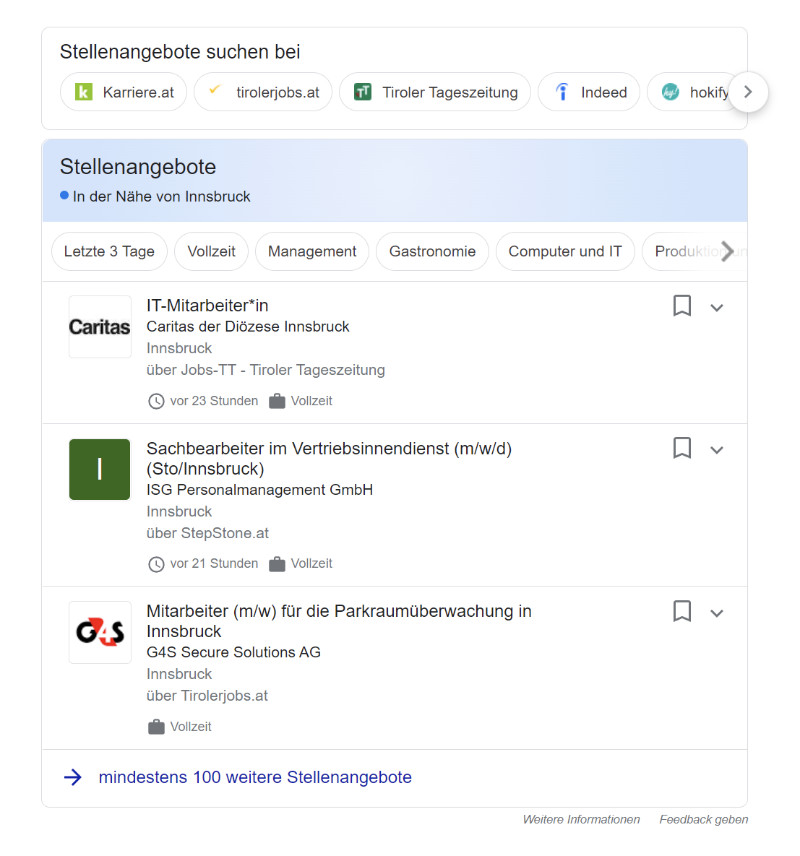Show more filter chips with the arrow

[x=727, y=251]
